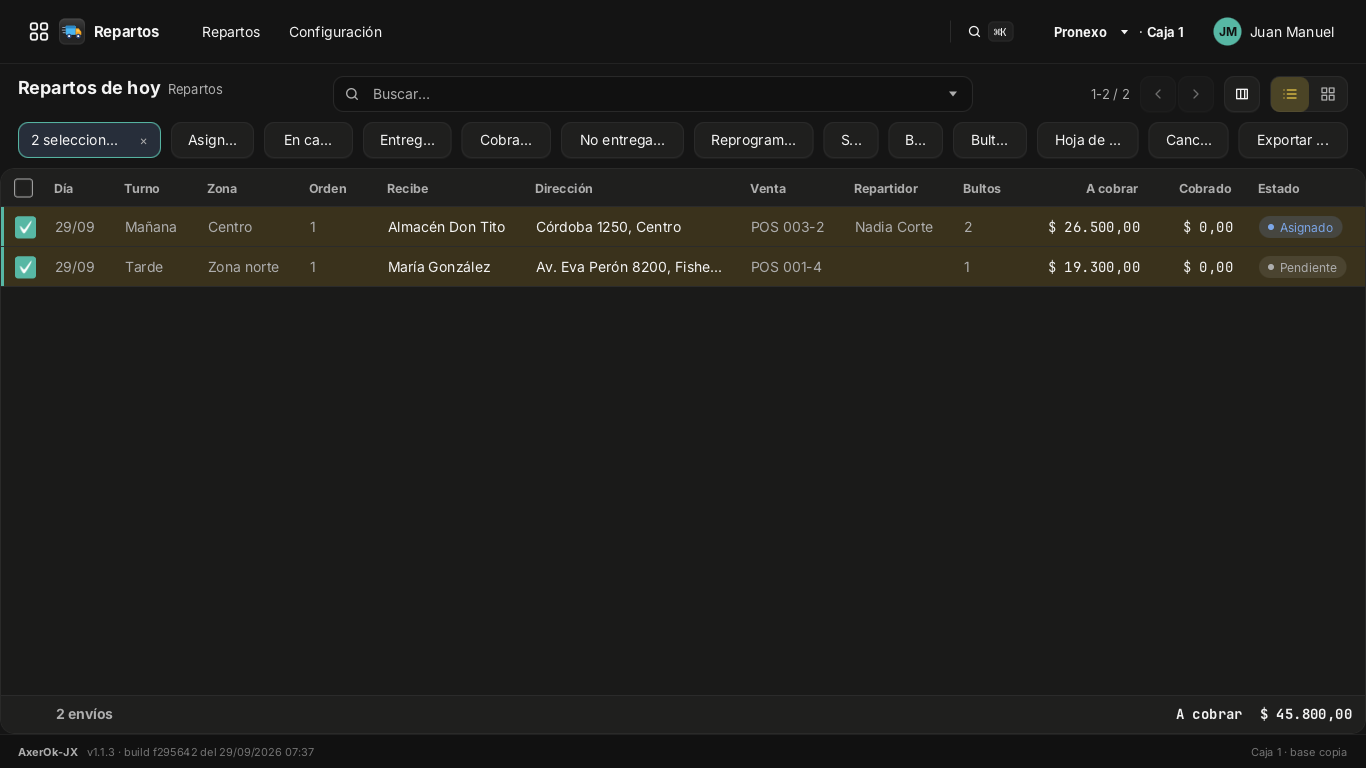Click the No entrega... button
This screenshot has width=1366, height=768.
coord(622,140)
